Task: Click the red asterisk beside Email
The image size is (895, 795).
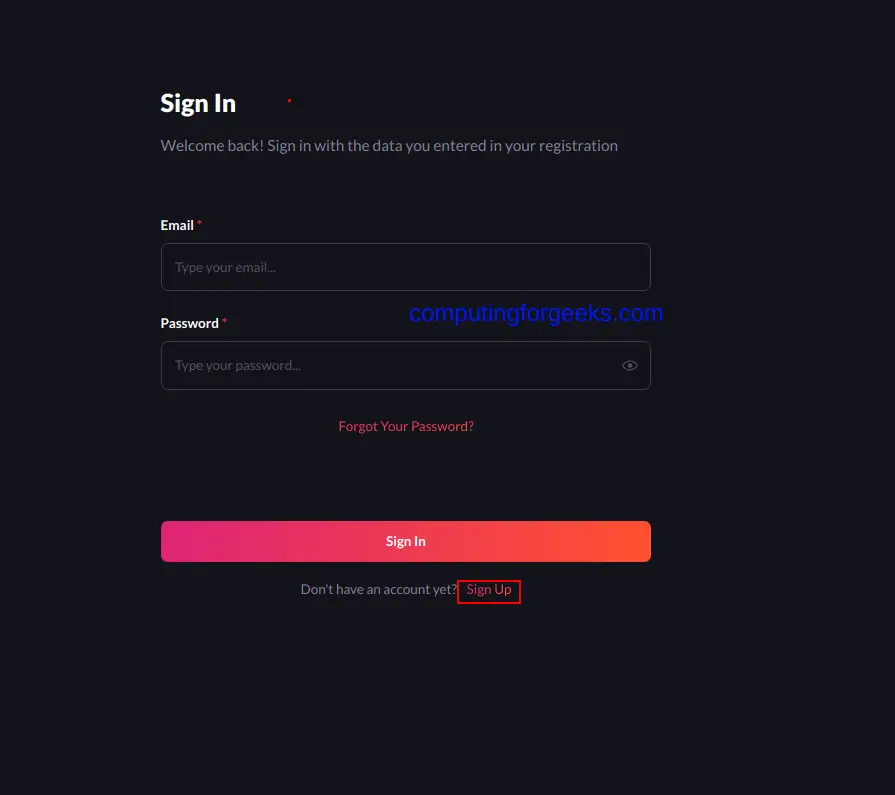Action: tap(199, 223)
